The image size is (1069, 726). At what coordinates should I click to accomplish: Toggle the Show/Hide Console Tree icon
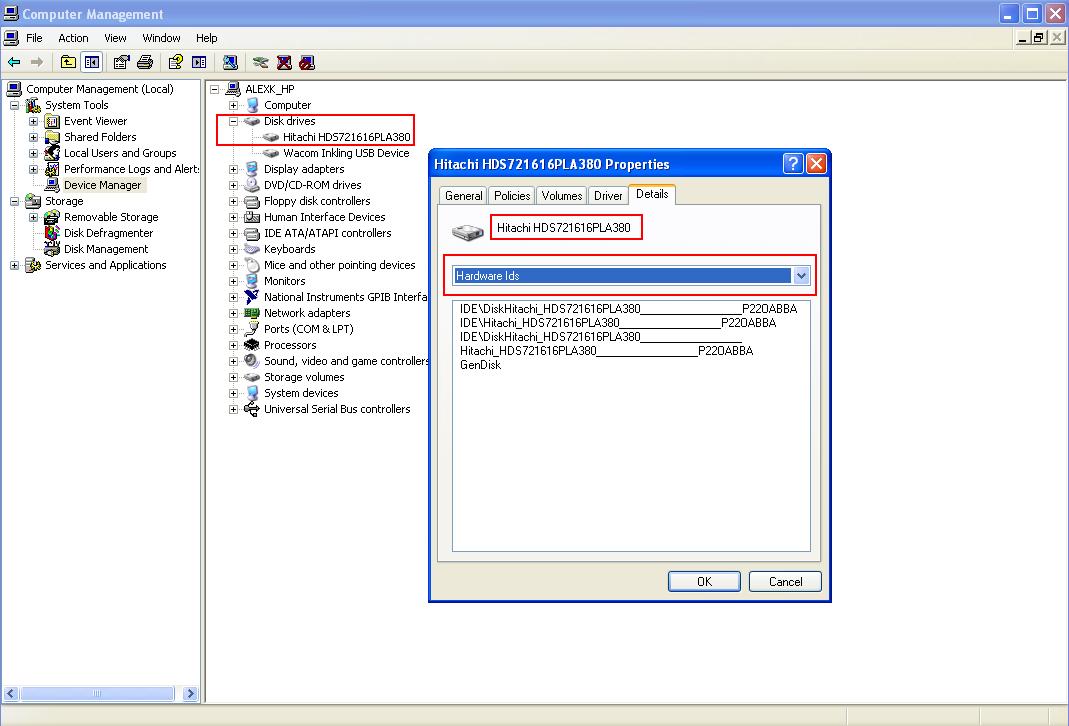[x=90, y=61]
